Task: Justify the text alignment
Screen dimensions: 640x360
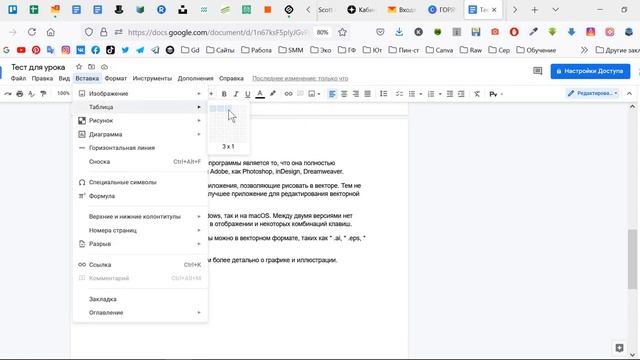Action: point(367,94)
